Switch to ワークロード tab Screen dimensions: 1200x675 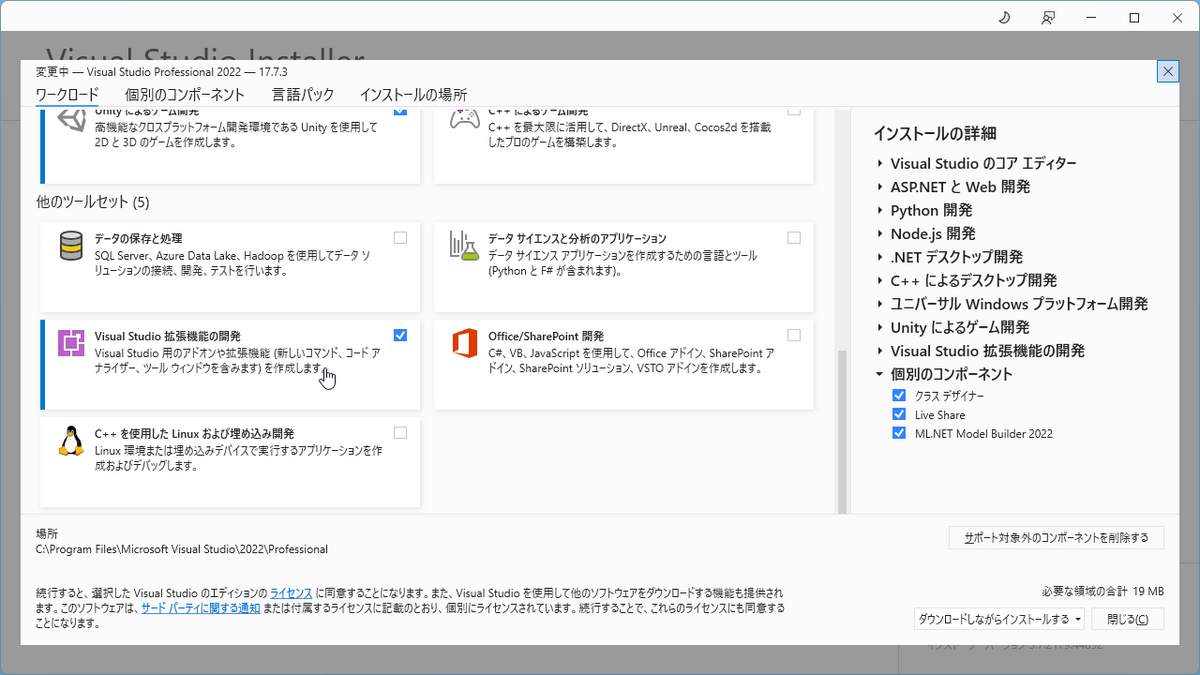(67, 95)
